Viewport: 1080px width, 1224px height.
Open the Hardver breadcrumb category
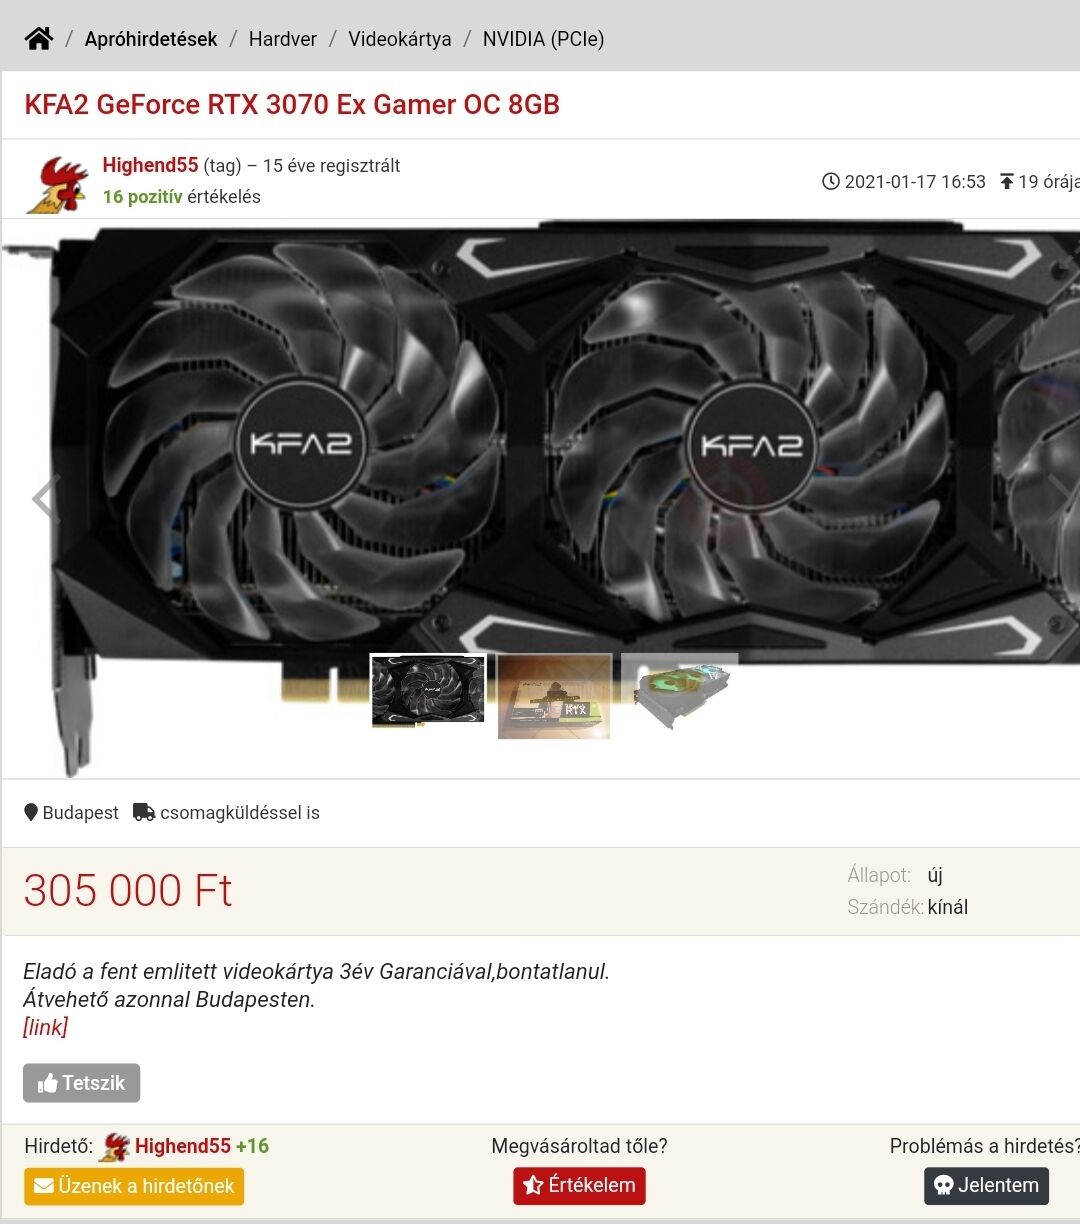(283, 39)
